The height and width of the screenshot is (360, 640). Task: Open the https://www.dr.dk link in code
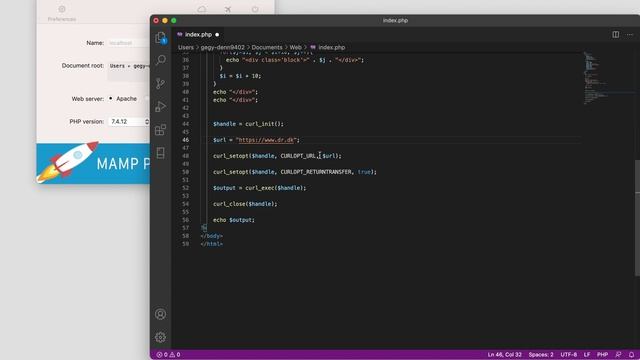(x=266, y=140)
